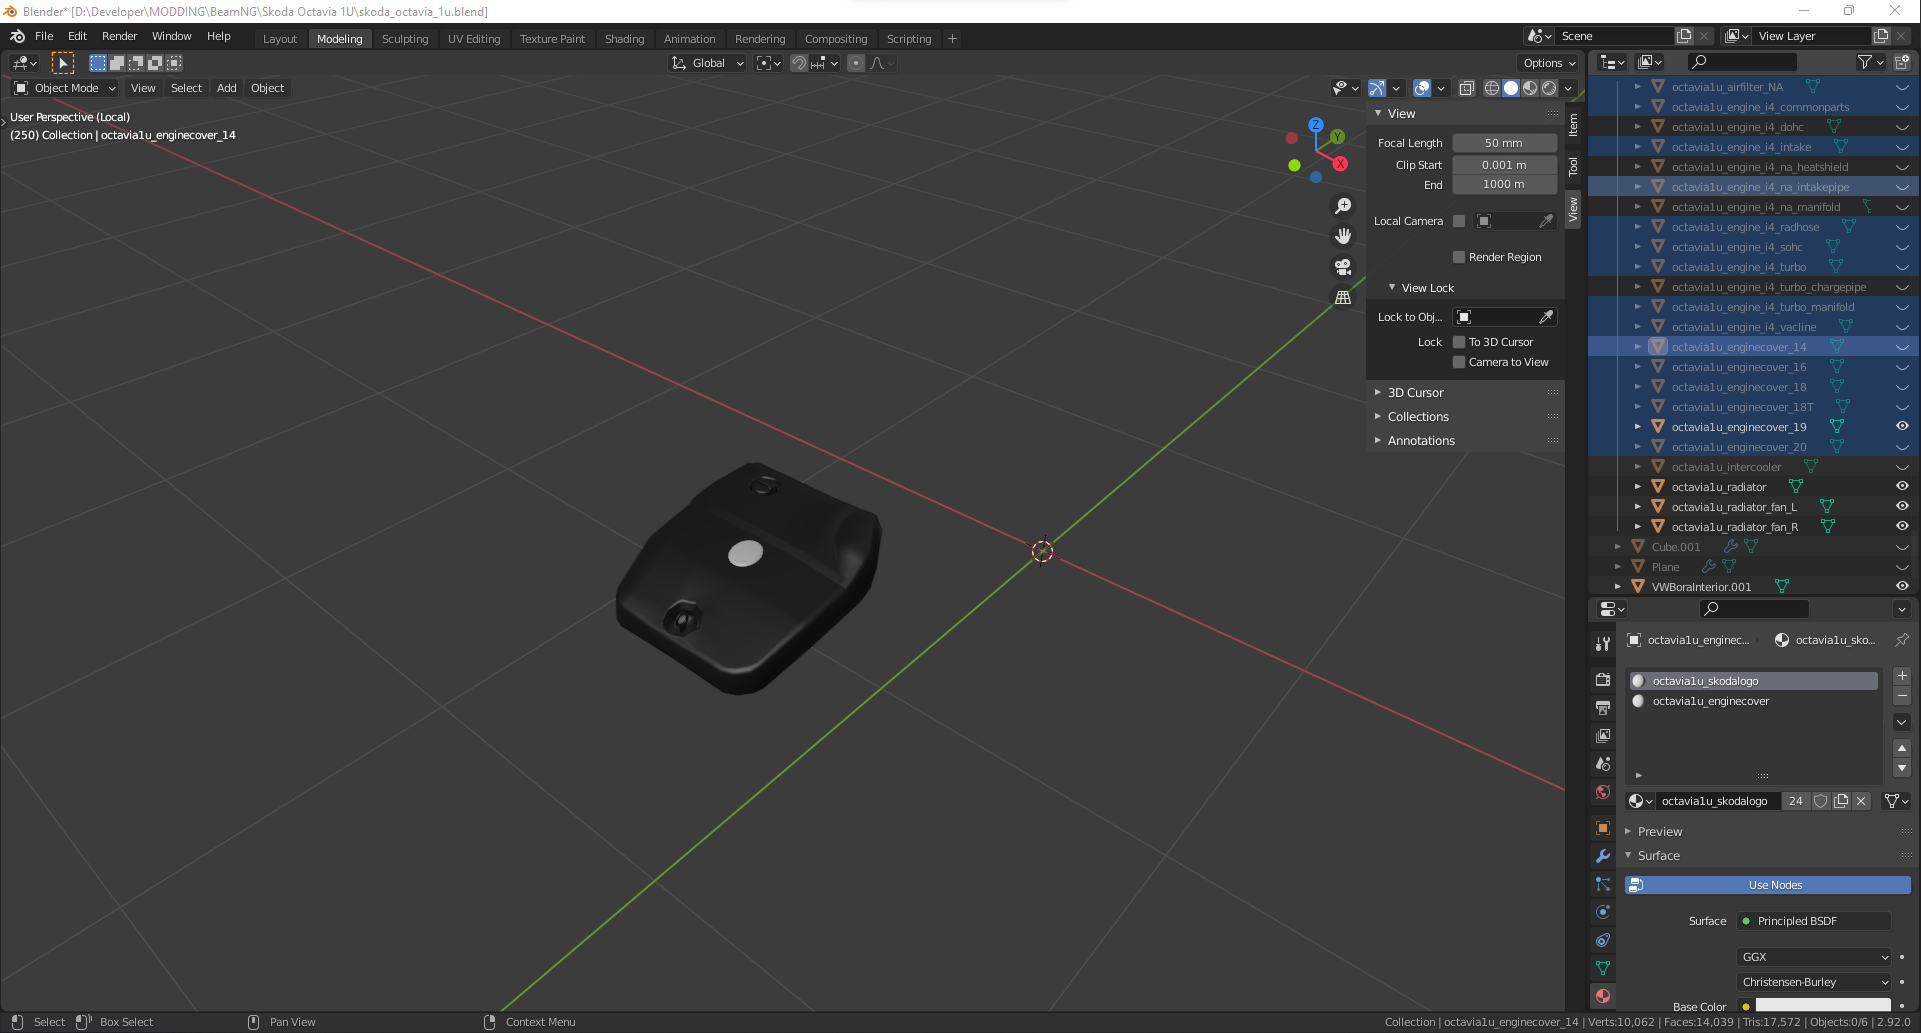Image resolution: width=1921 pixels, height=1033 pixels.
Task: Open the Modifier properties wrench tab
Action: (1603, 856)
